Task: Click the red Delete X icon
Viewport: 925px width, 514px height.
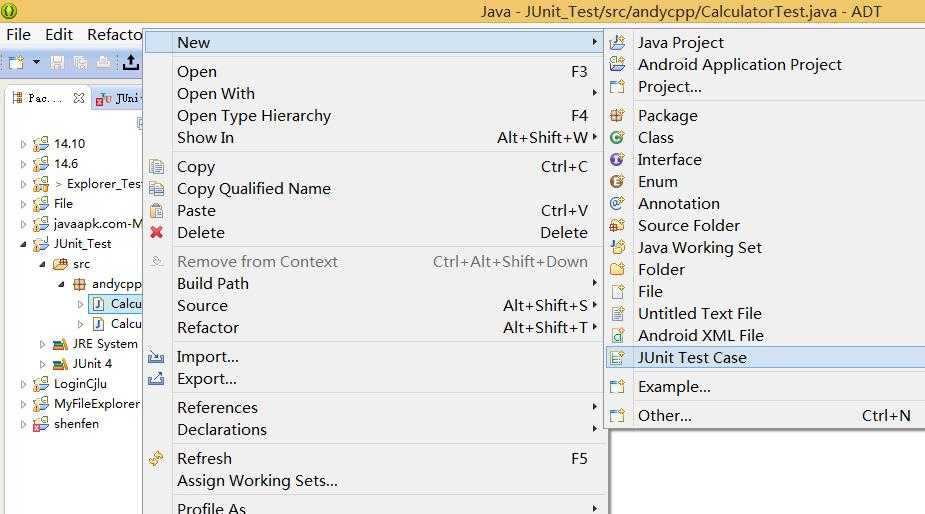Action: [x=156, y=233]
